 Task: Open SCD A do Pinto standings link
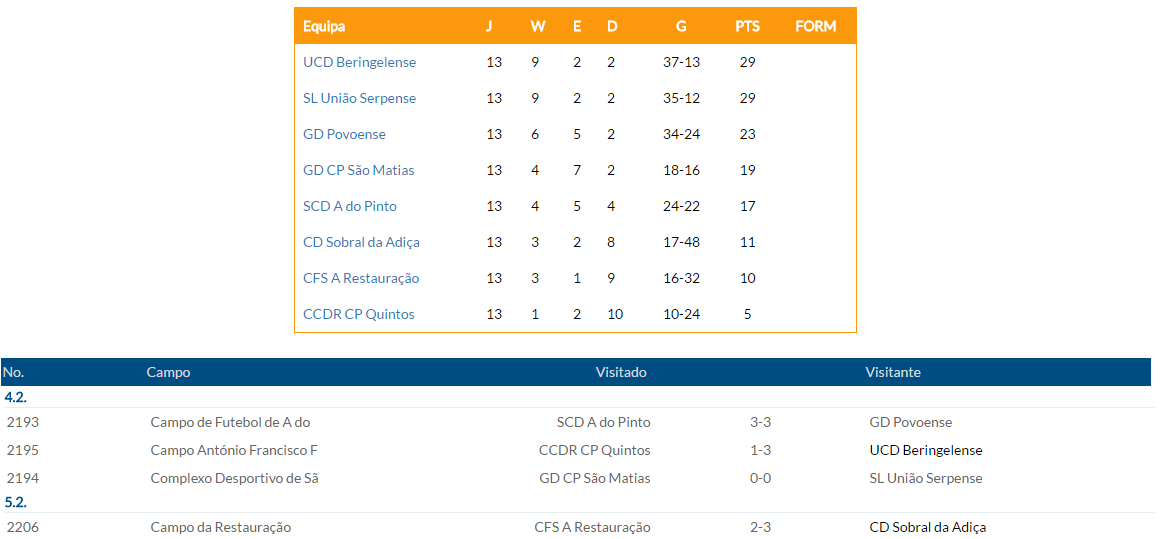tap(350, 206)
